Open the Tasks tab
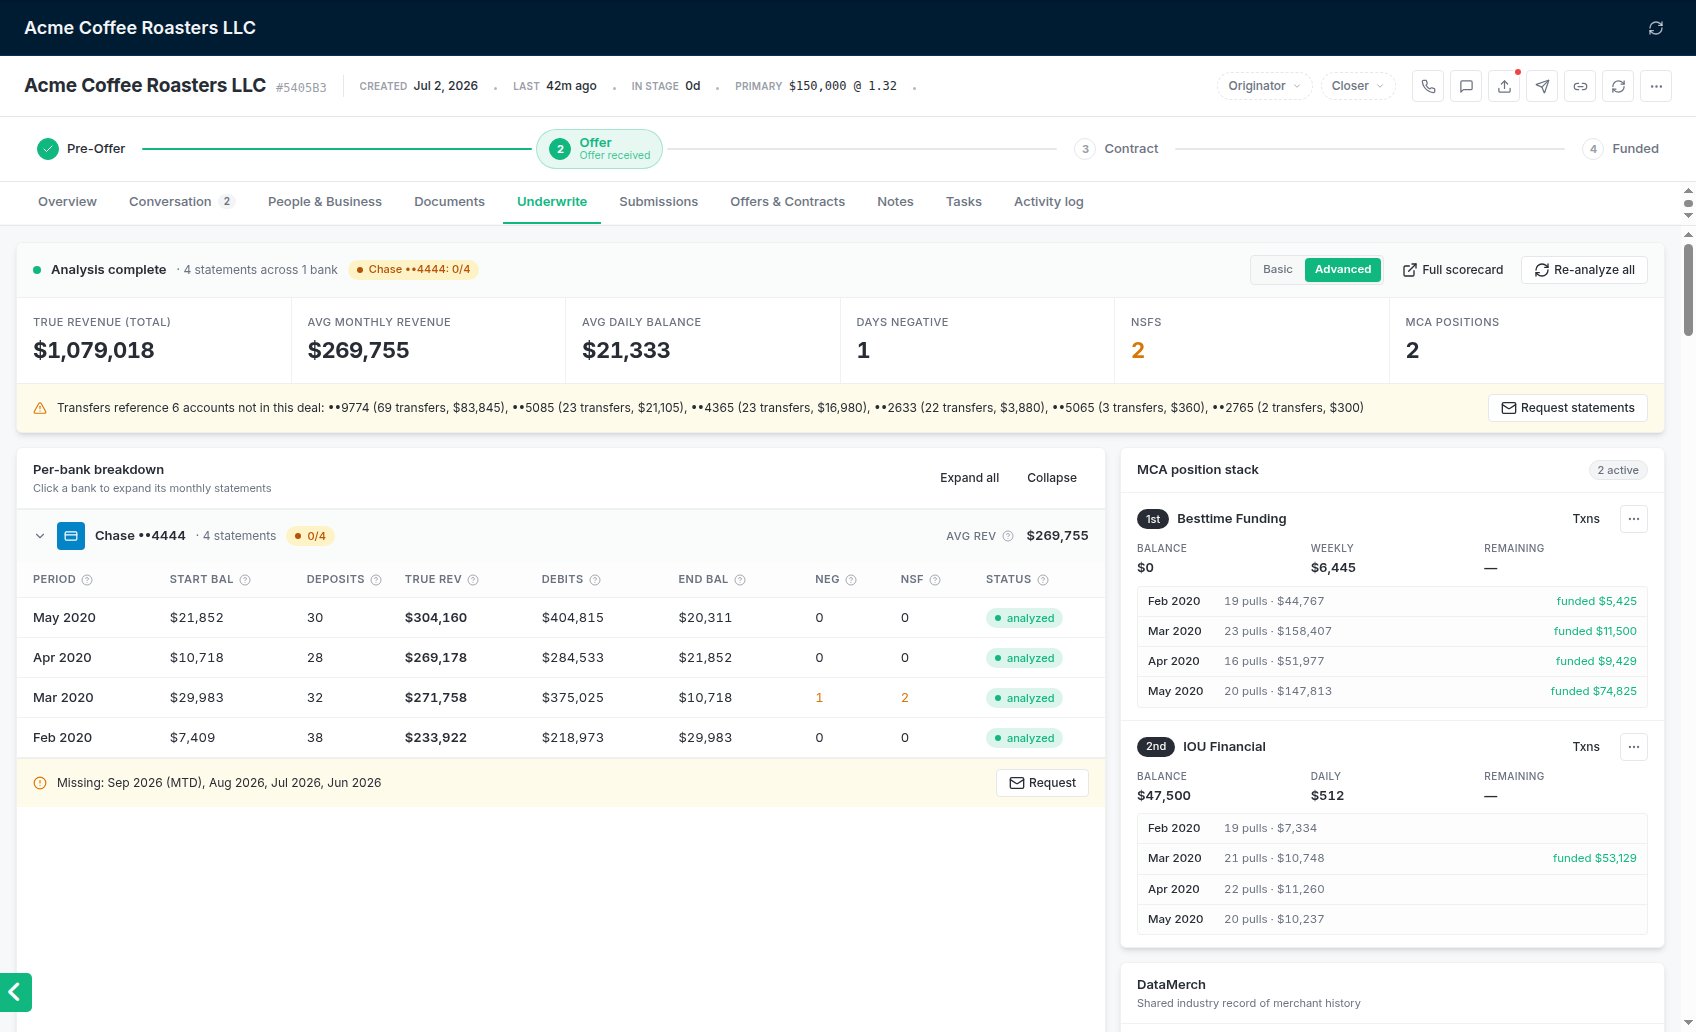Image resolution: width=1696 pixels, height=1032 pixels. coord(964,202)
